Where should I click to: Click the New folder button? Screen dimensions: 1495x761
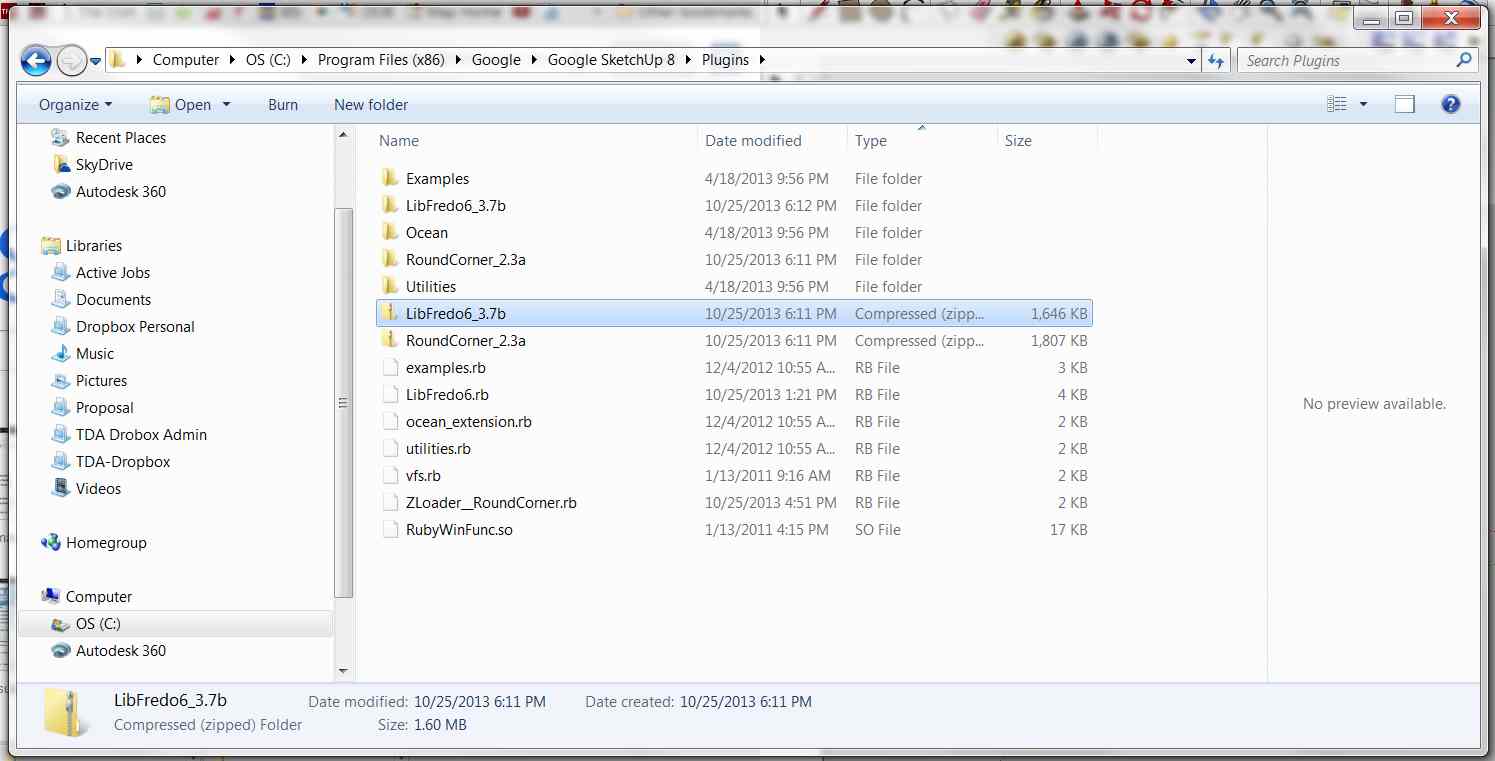point(371,105)
